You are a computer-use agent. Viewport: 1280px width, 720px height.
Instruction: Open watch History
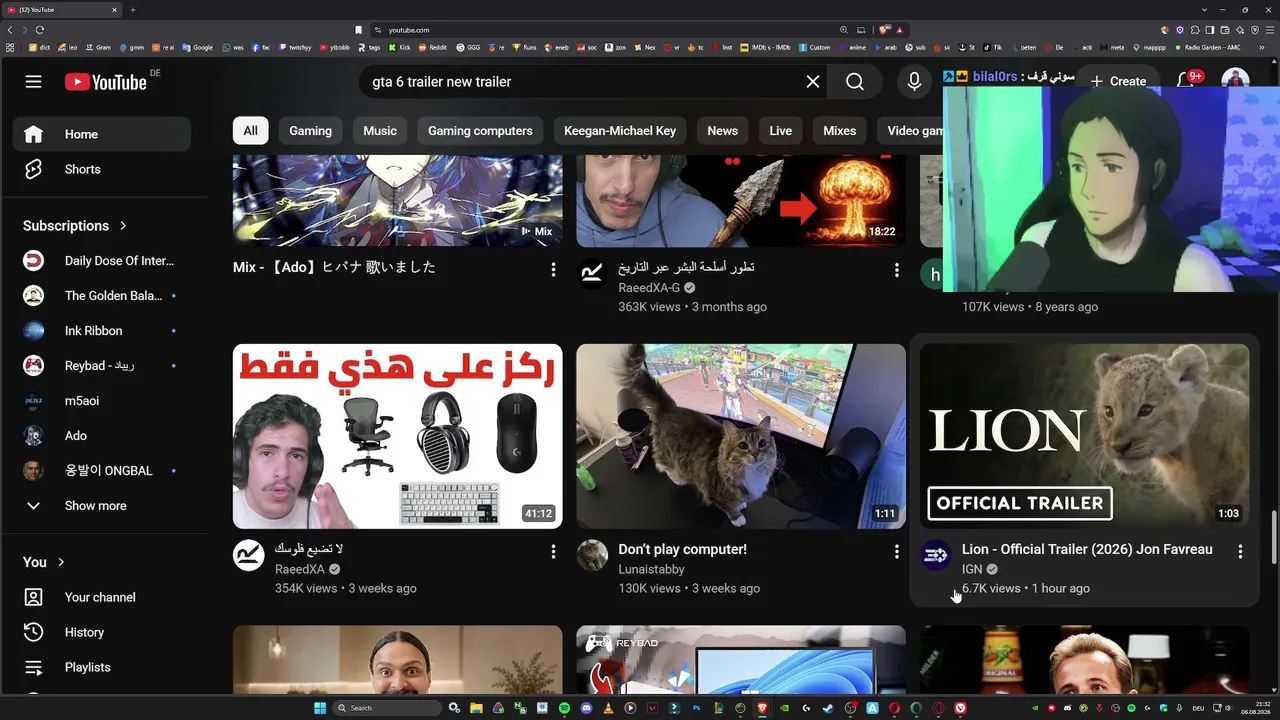(102, 632)
